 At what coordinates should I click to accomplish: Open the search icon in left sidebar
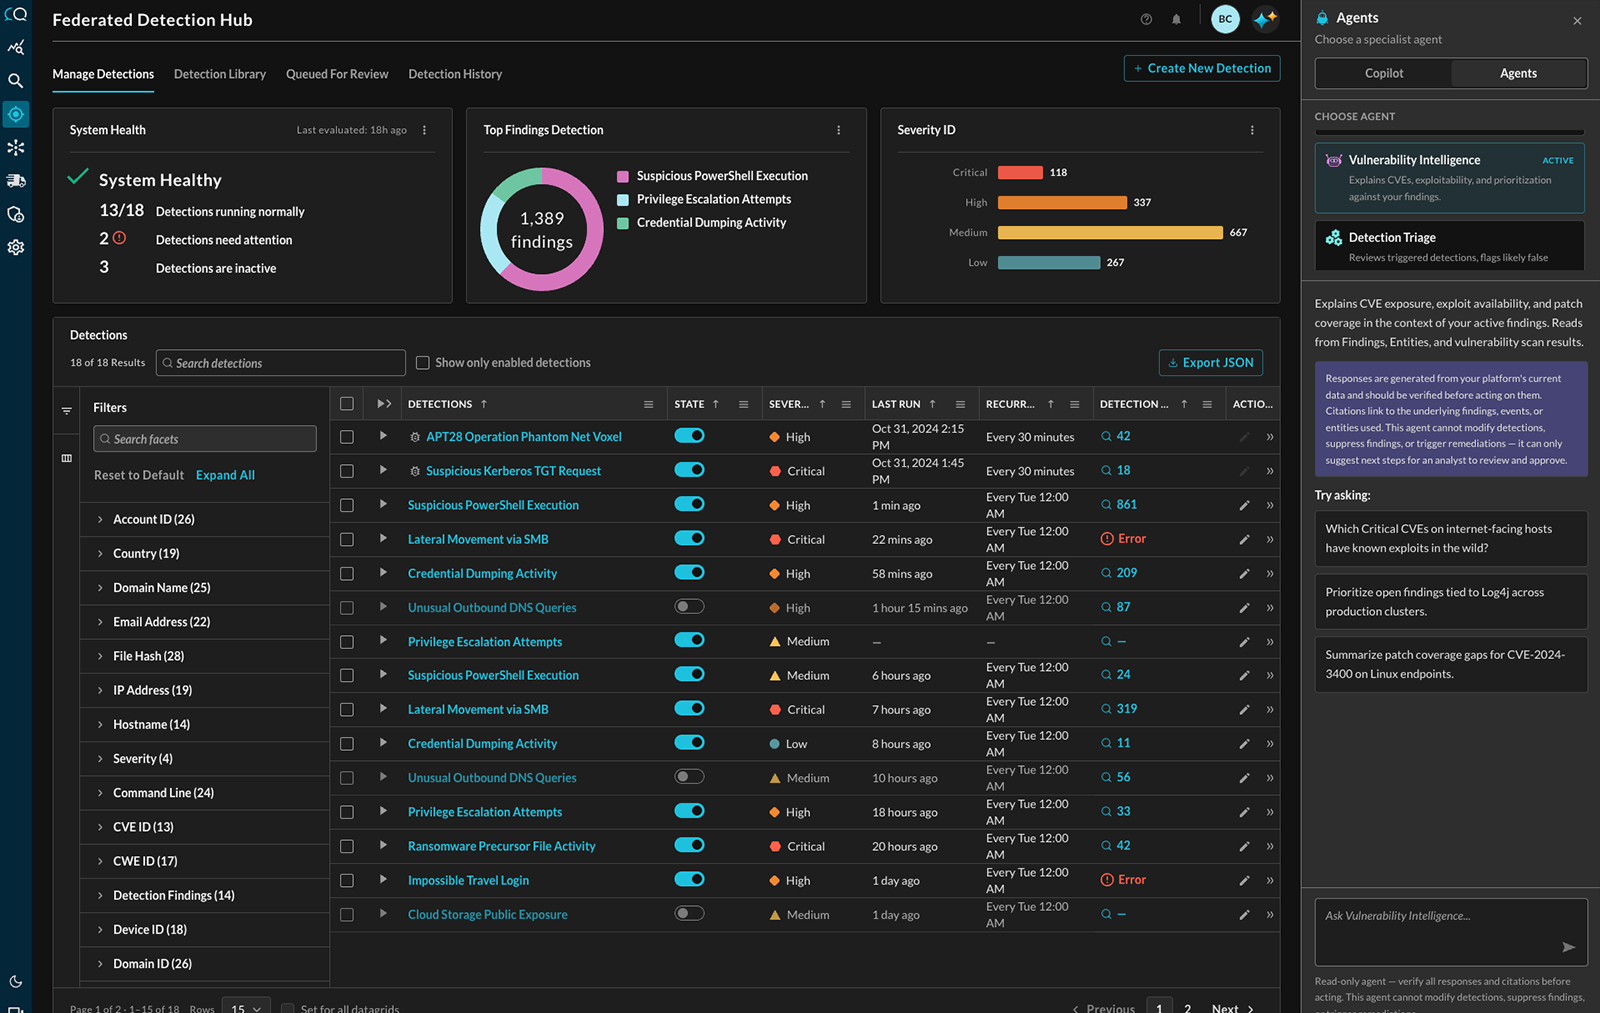pyautogui.click(x=15, y=81)
